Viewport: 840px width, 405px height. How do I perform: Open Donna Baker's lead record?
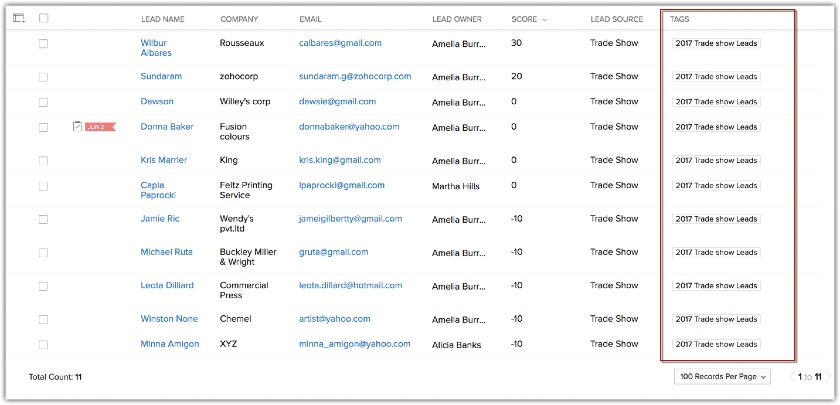(x=167, y=126)
